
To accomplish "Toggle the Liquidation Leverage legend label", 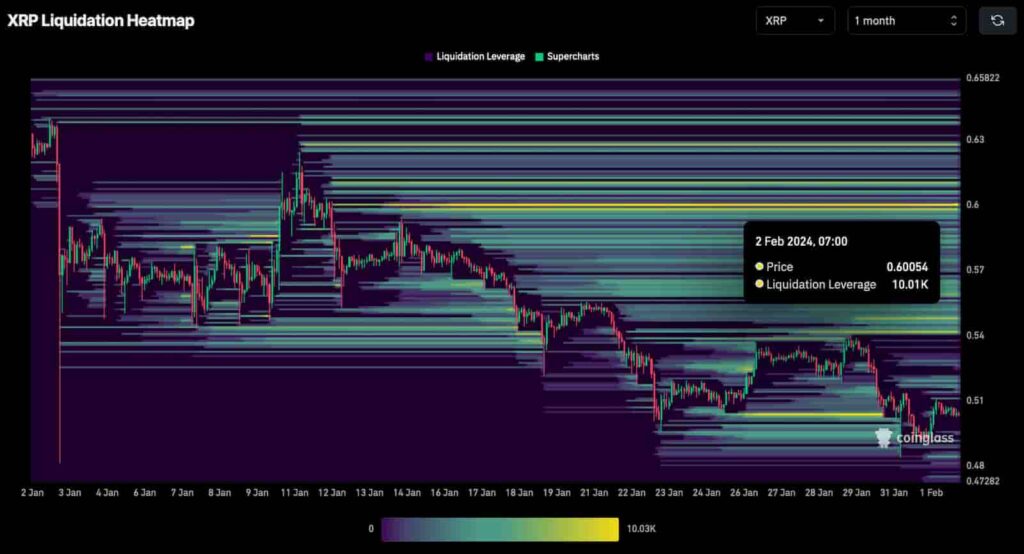I will click(480, 57).
